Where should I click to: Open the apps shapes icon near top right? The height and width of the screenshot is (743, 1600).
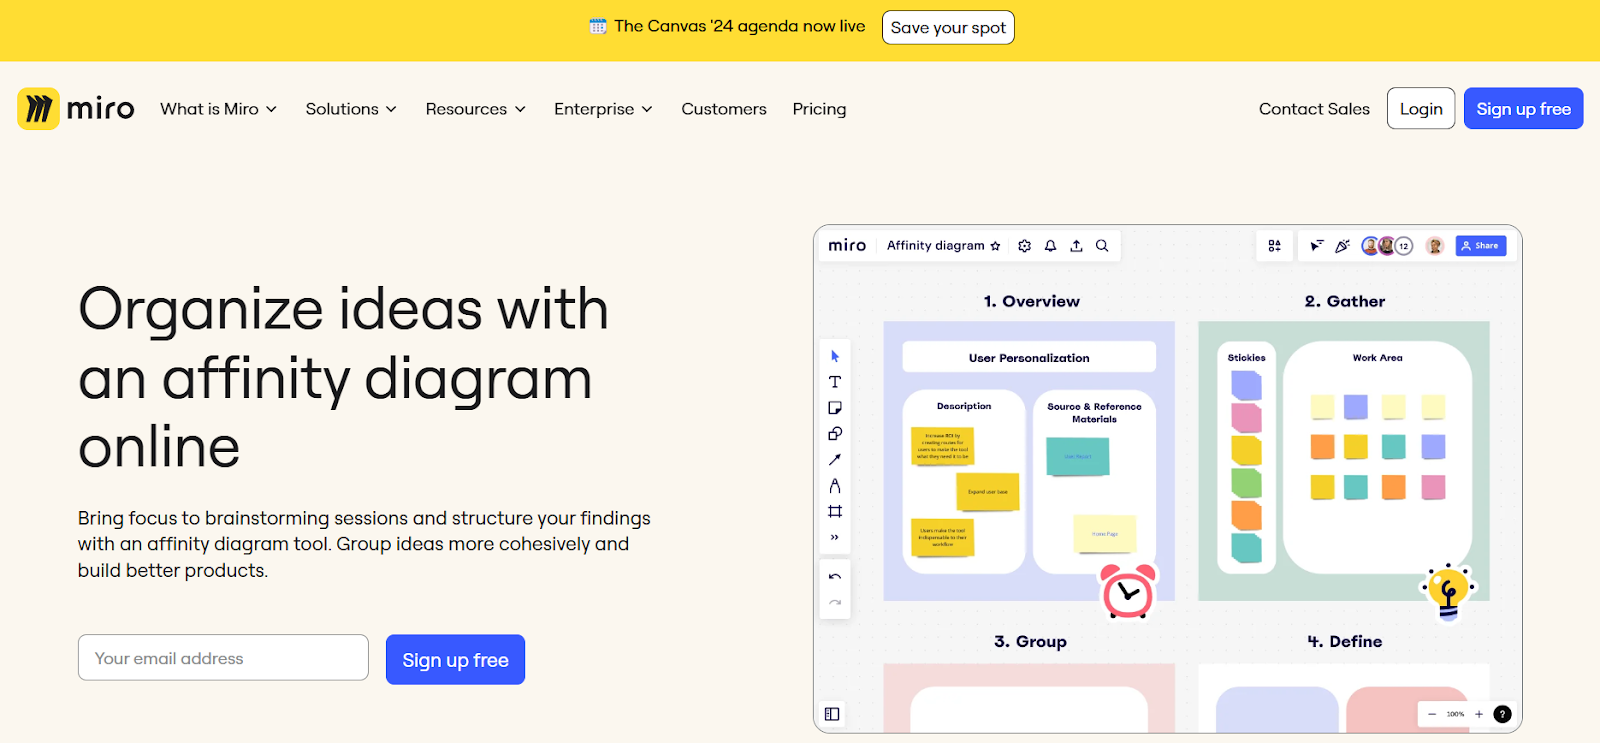tap(1274, 246)
